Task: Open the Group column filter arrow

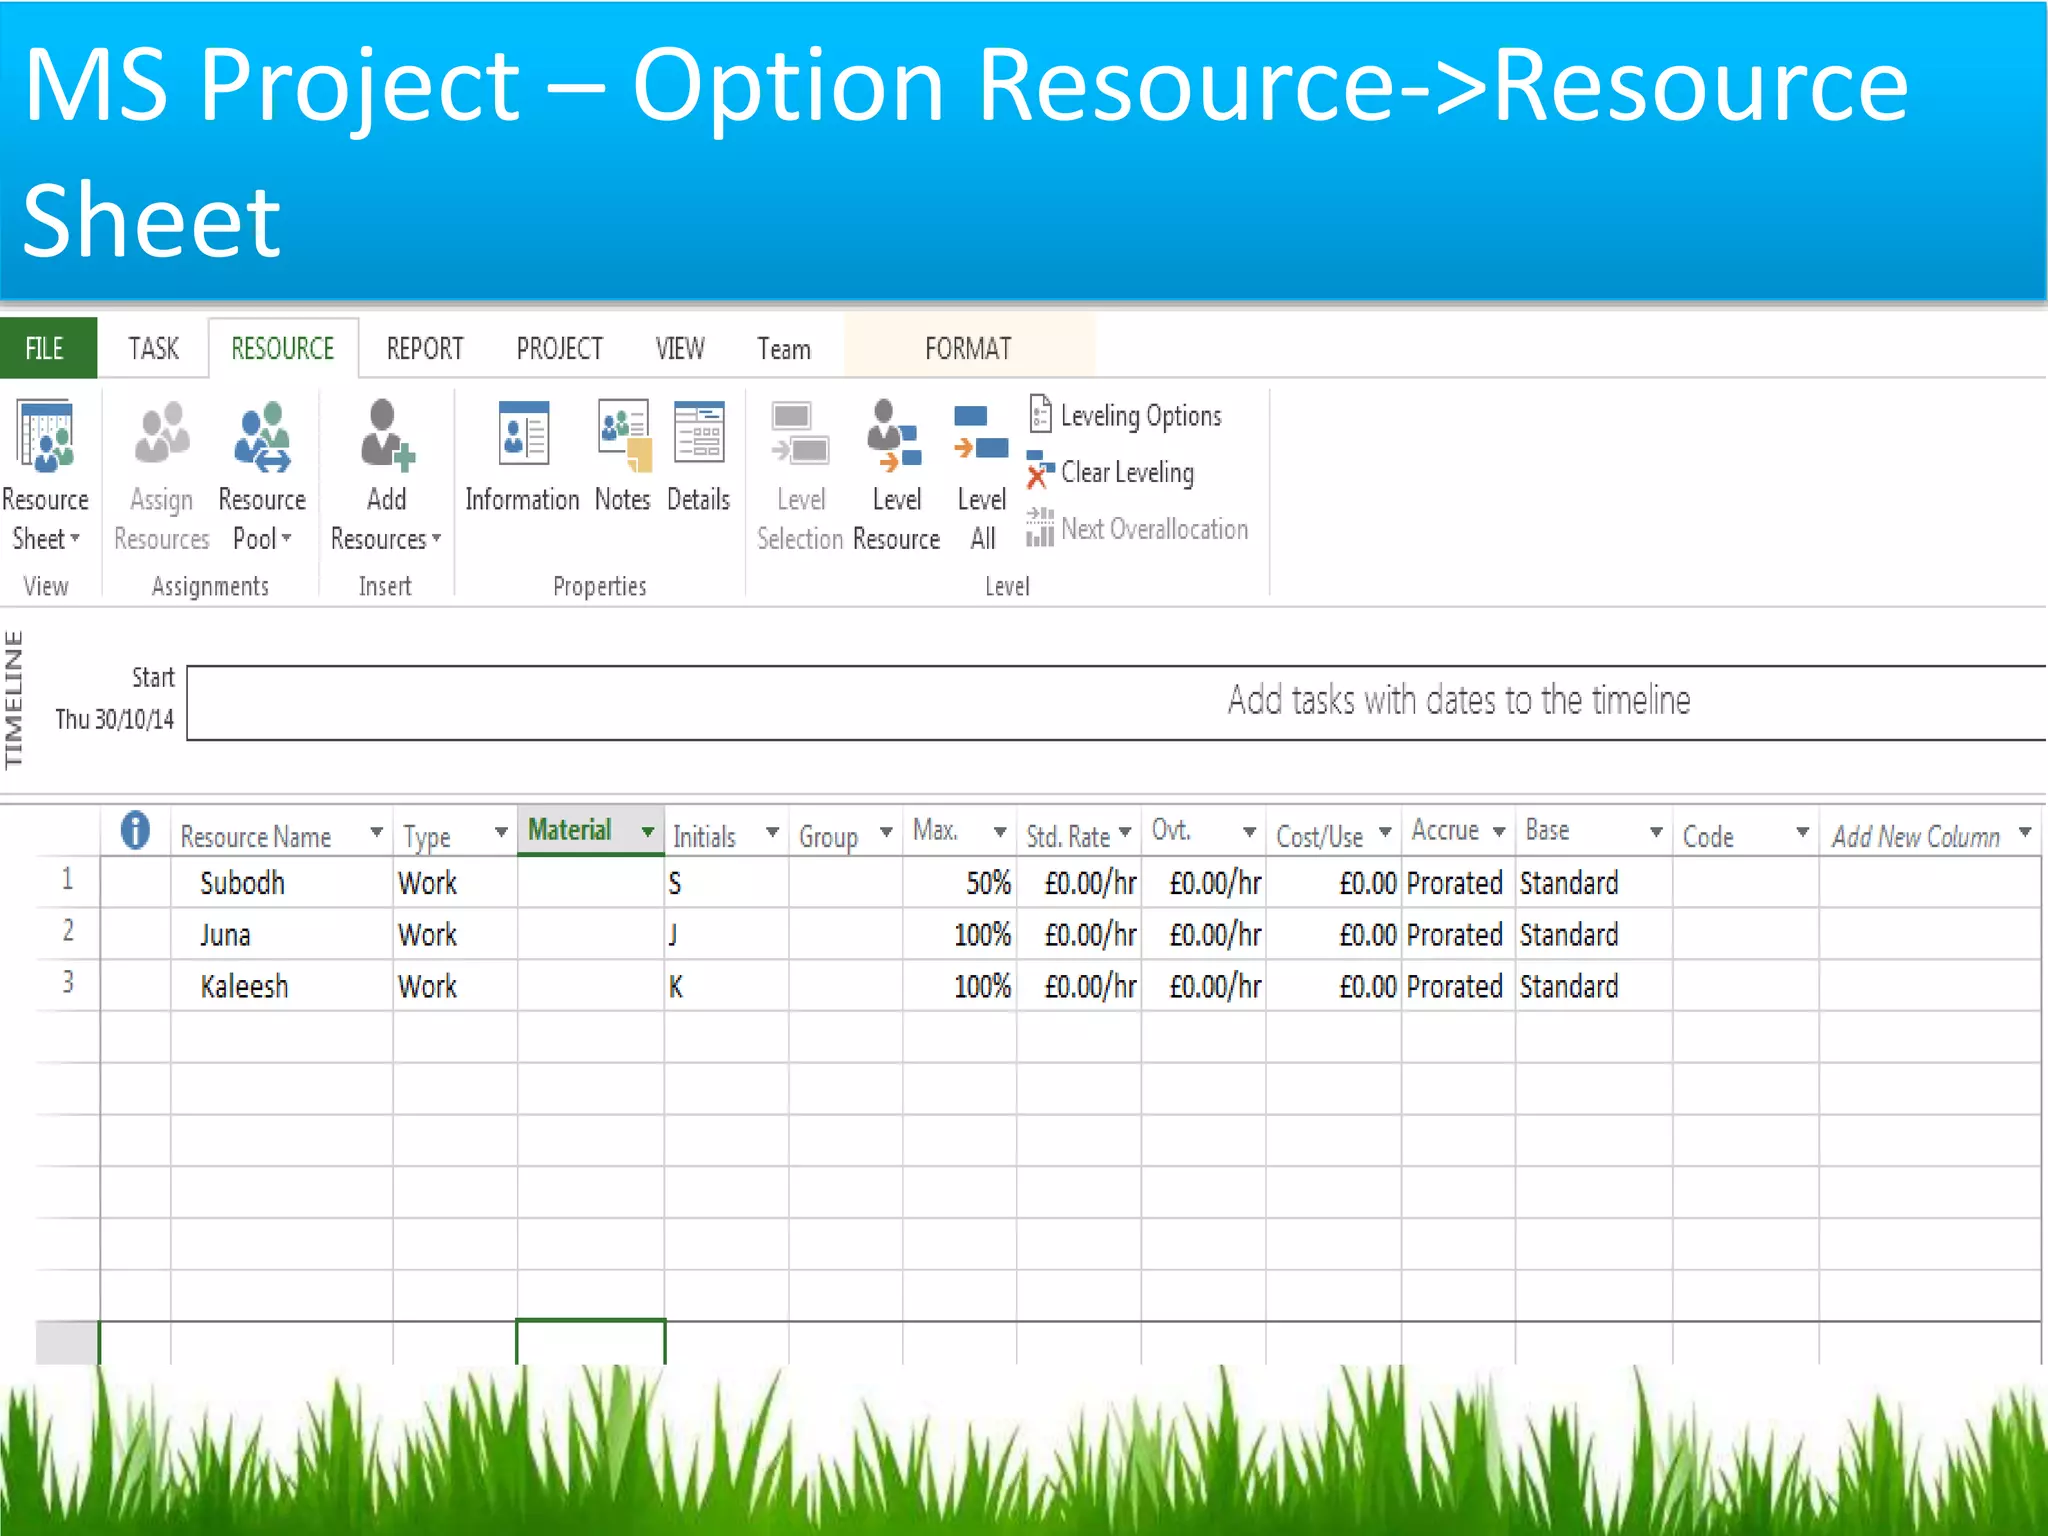Action: coord(886,832)
